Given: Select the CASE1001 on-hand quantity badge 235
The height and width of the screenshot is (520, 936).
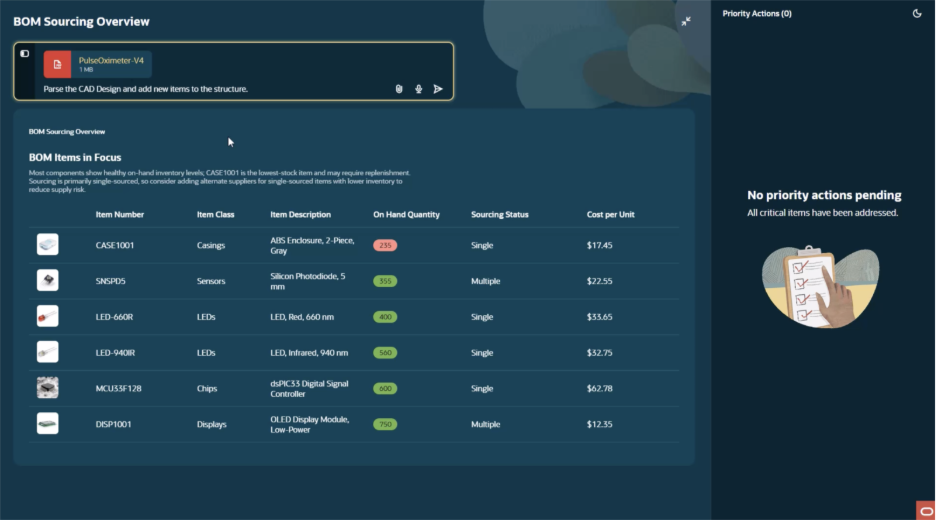Looking at the screenshot, I should click(385, 245).
